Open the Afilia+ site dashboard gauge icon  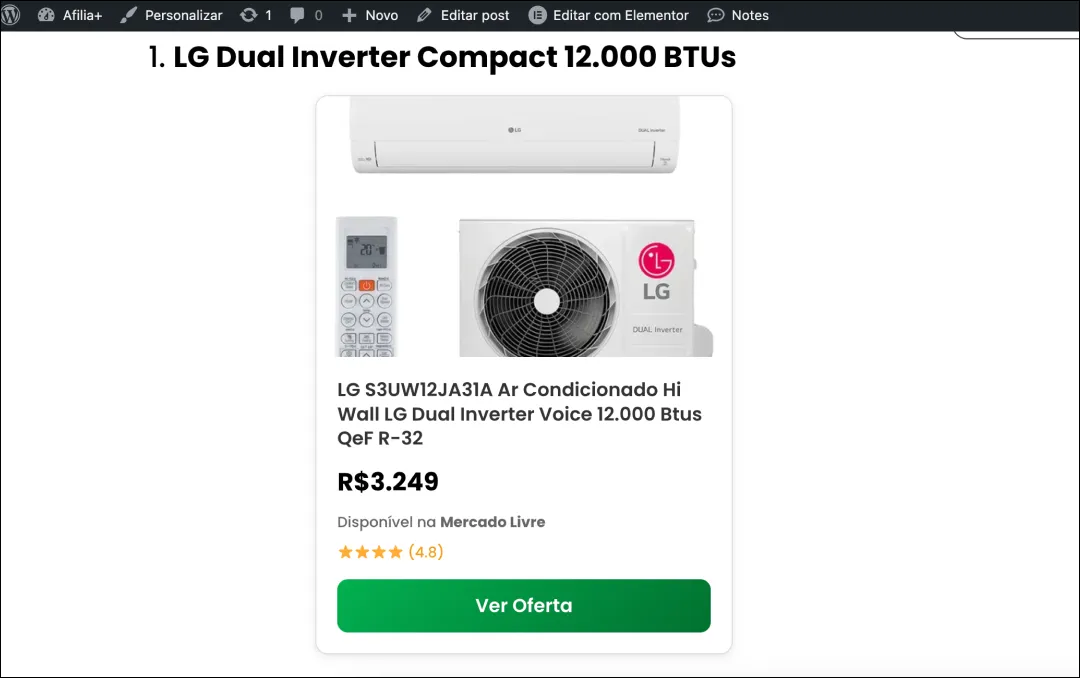[x=46, y=15]
